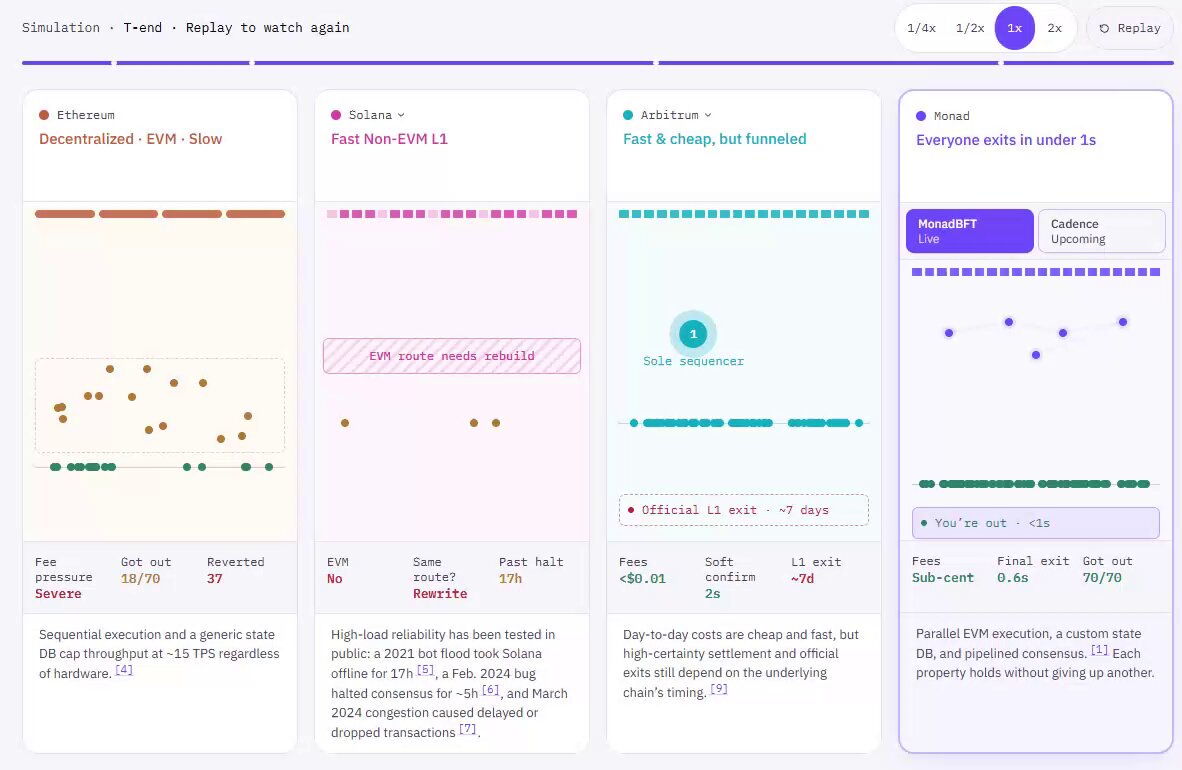Select the 1x playback speed
Image resolution: width=1182 pixels, height=770 pixels.
pyautogui.click(x=1015, y=28)
